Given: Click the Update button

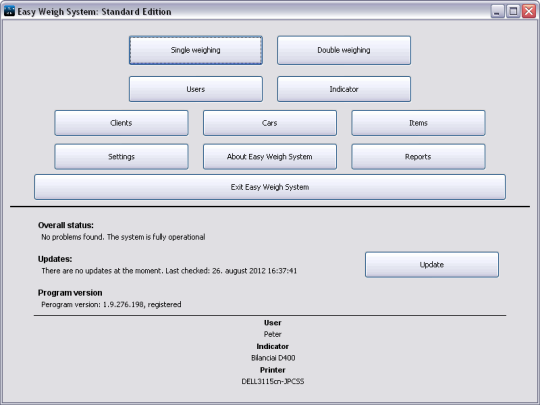Looking at the screenshot, I should [x=432, y=264].
